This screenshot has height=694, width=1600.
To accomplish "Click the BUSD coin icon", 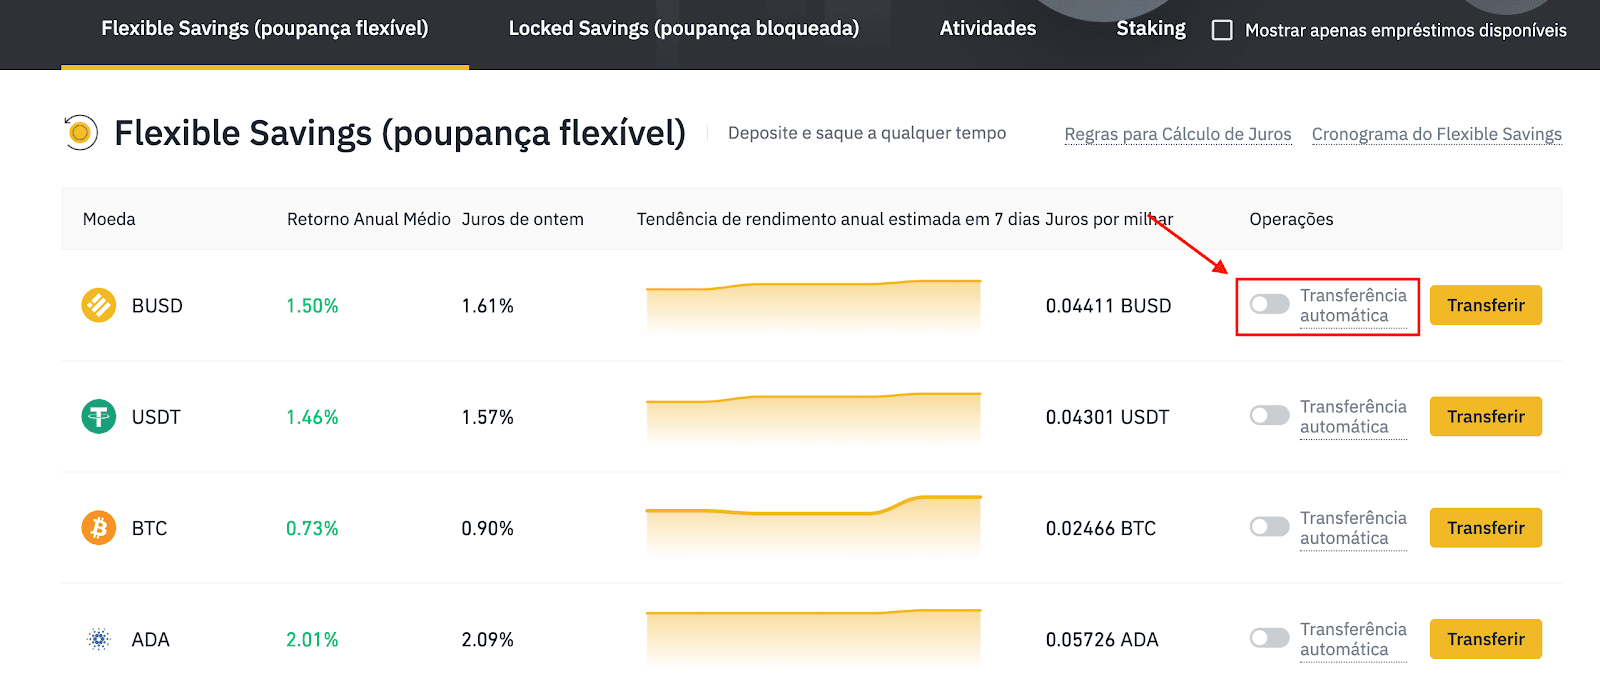I will coord(99,305).
